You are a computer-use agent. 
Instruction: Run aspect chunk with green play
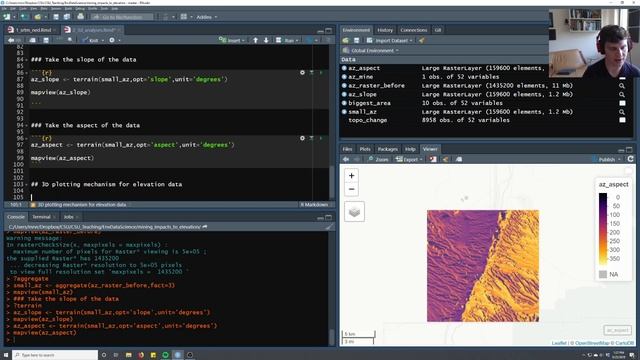321,138
